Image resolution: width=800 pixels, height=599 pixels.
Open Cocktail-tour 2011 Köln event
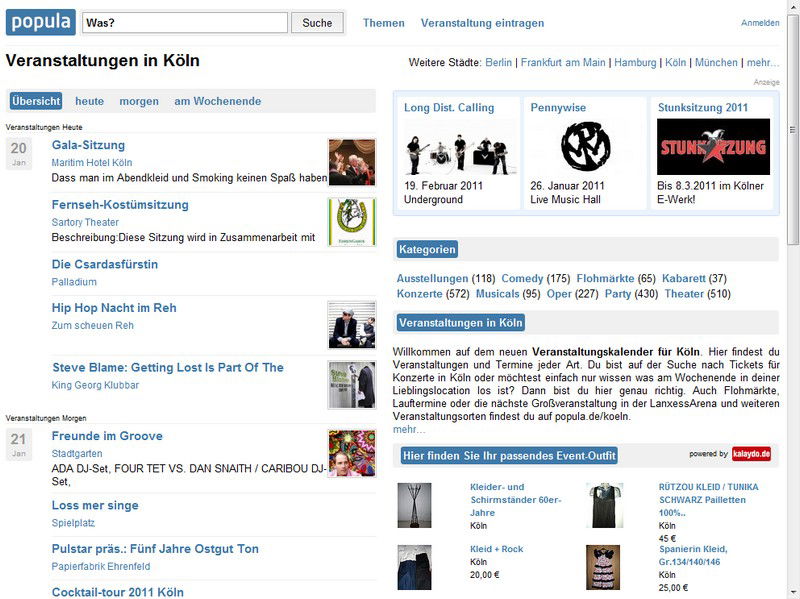click(x=117, y=592)
